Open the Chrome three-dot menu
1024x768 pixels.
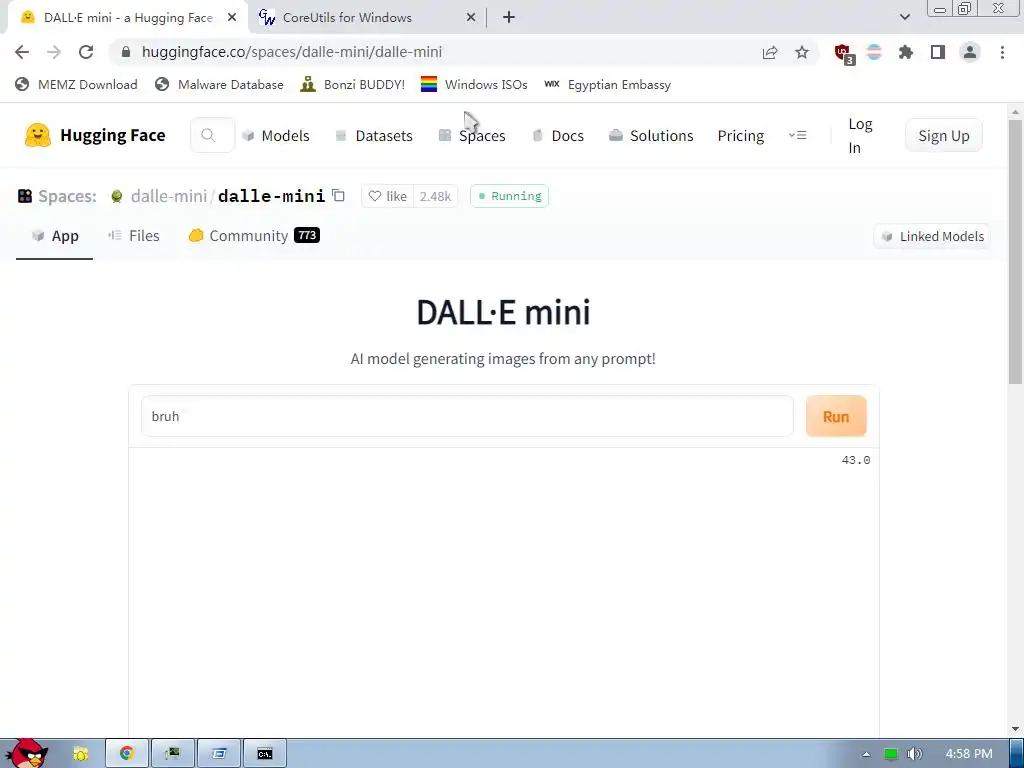1002,52
